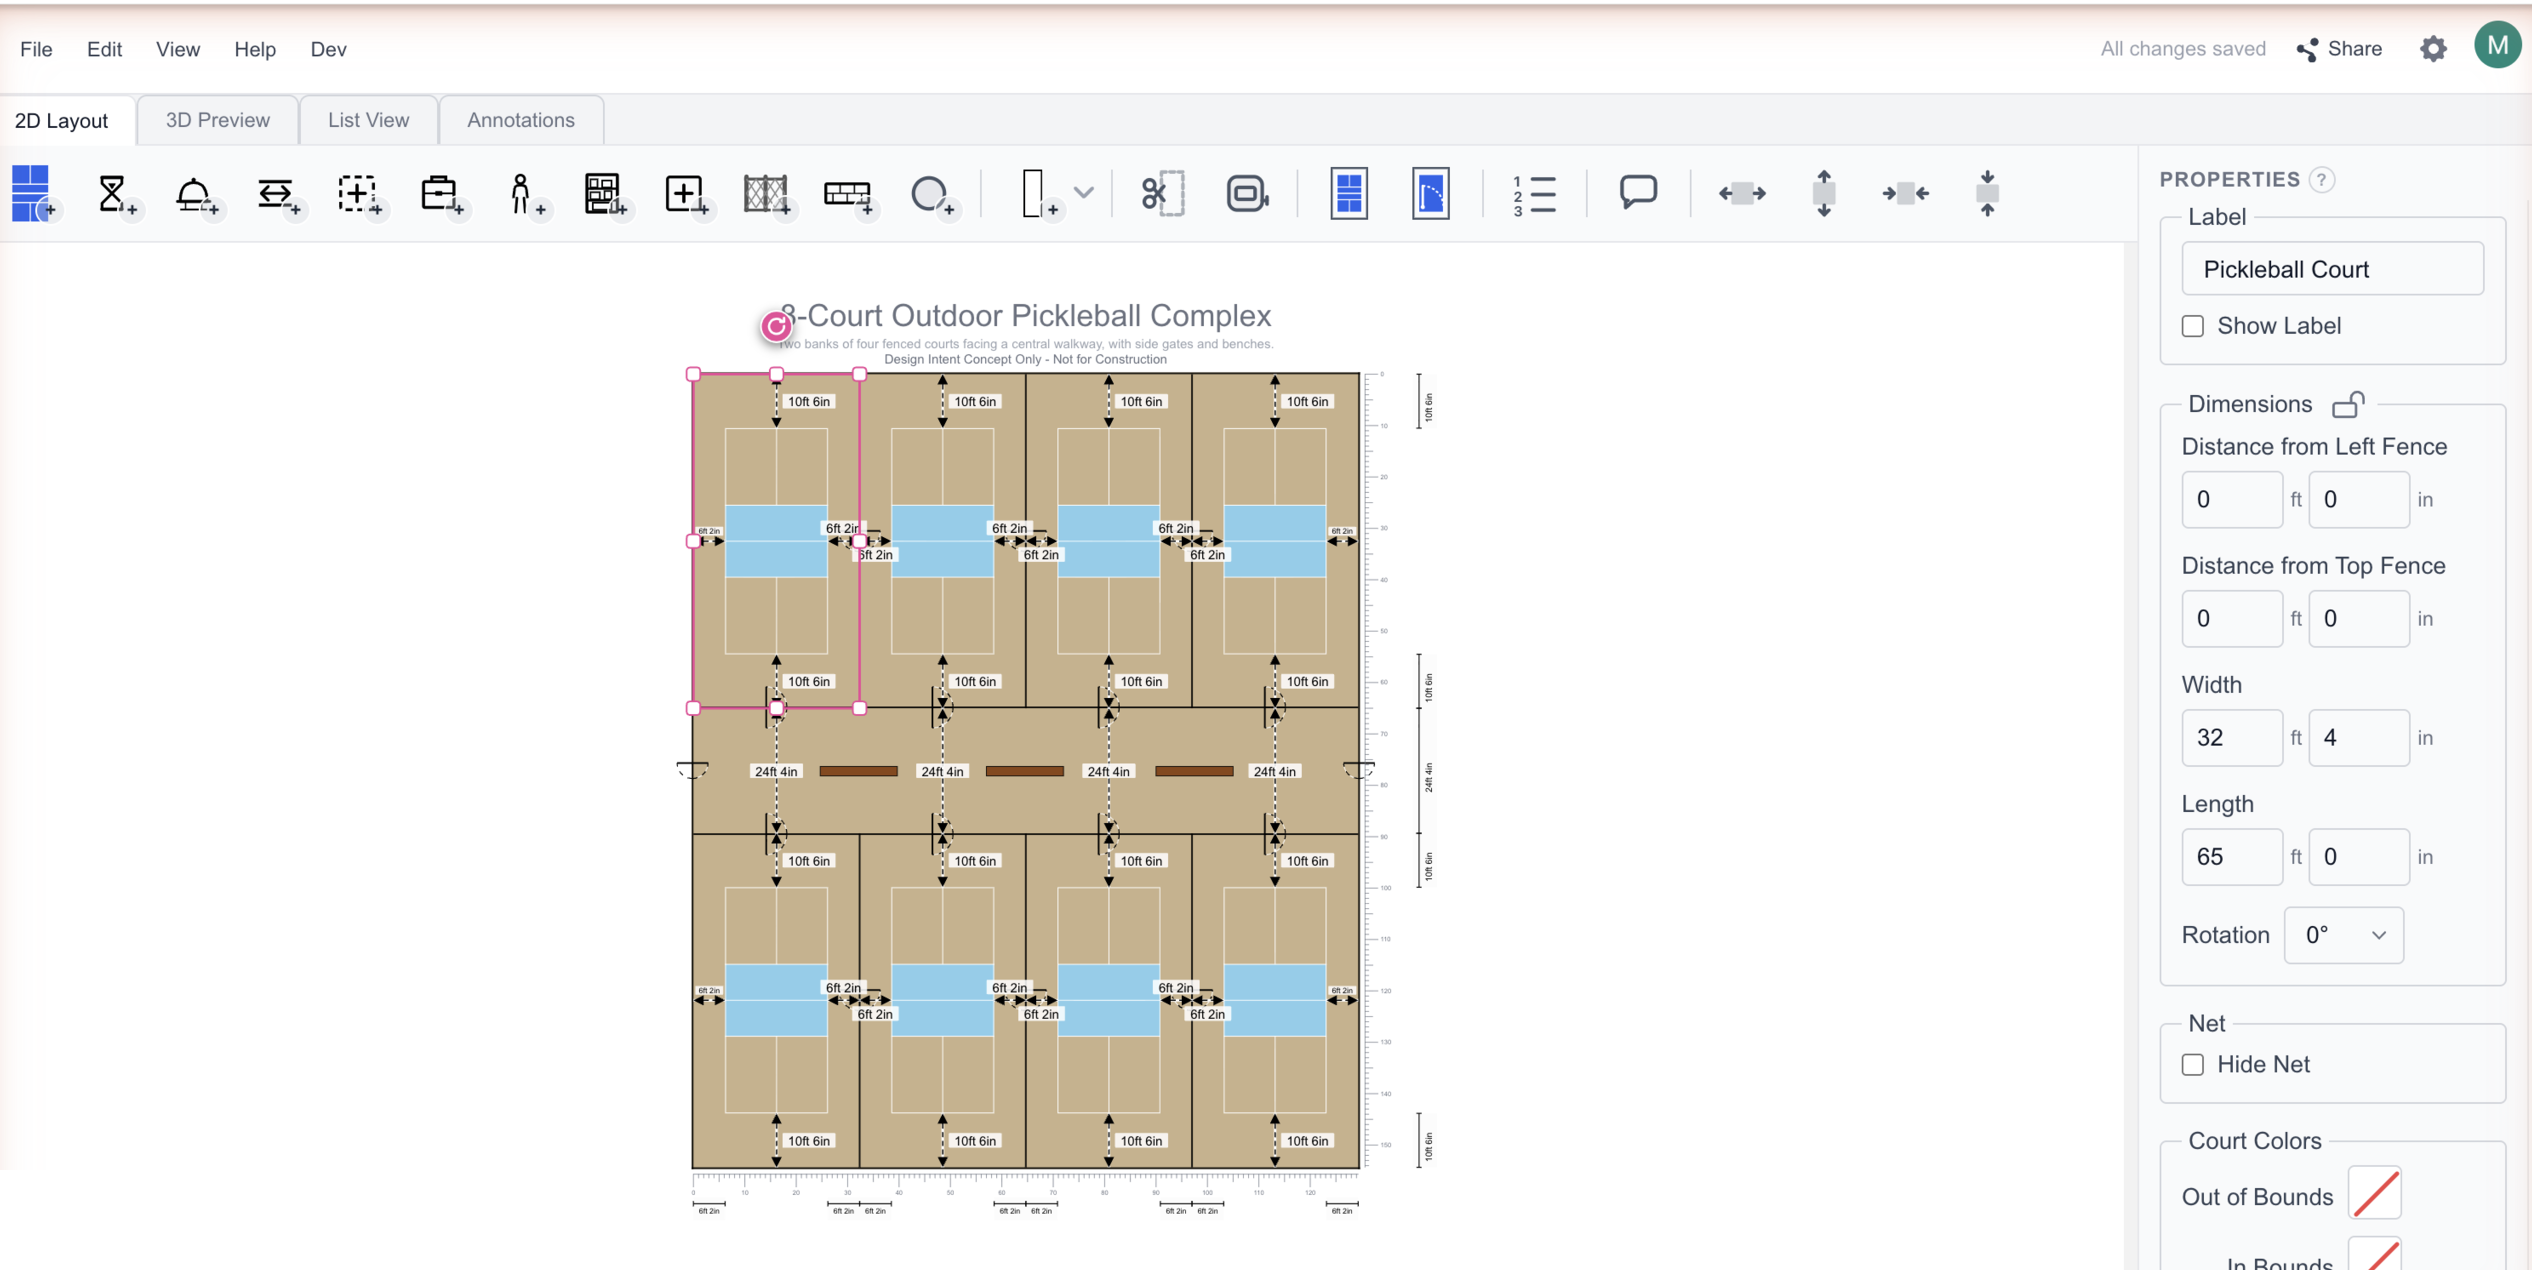The width and height of the screenshot is (2532, 1270).
Task: Open the user avatar M menu
Action: (2496, 45)
